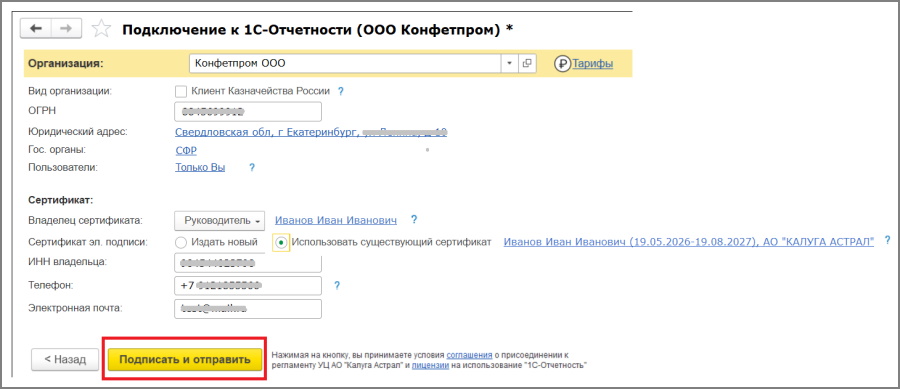Add this page to favorites with the star

[x=101, y=29]
